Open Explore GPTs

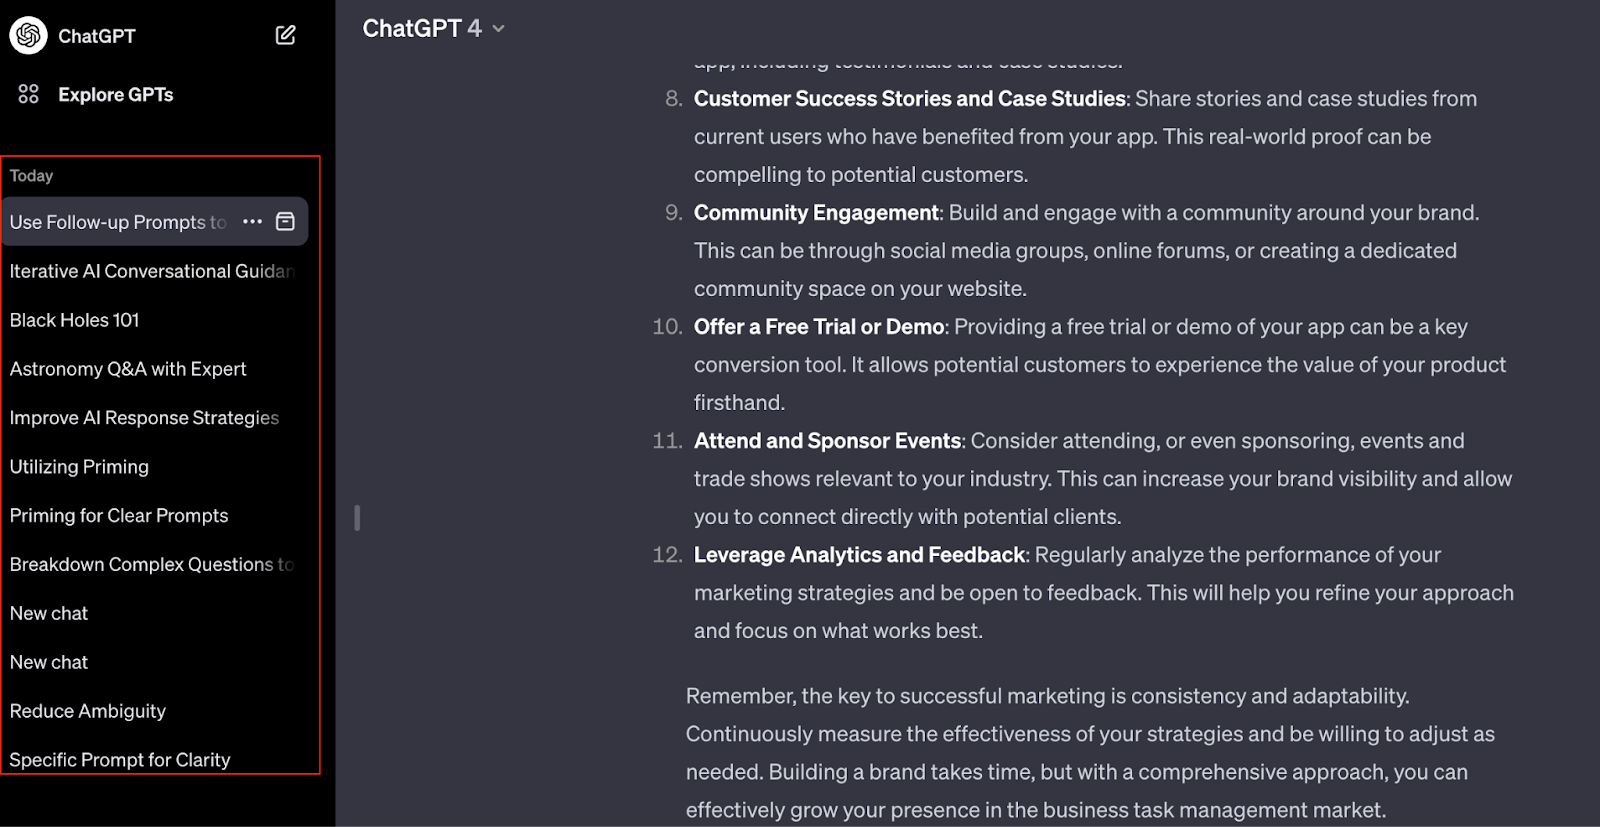(x=116, y=95)
